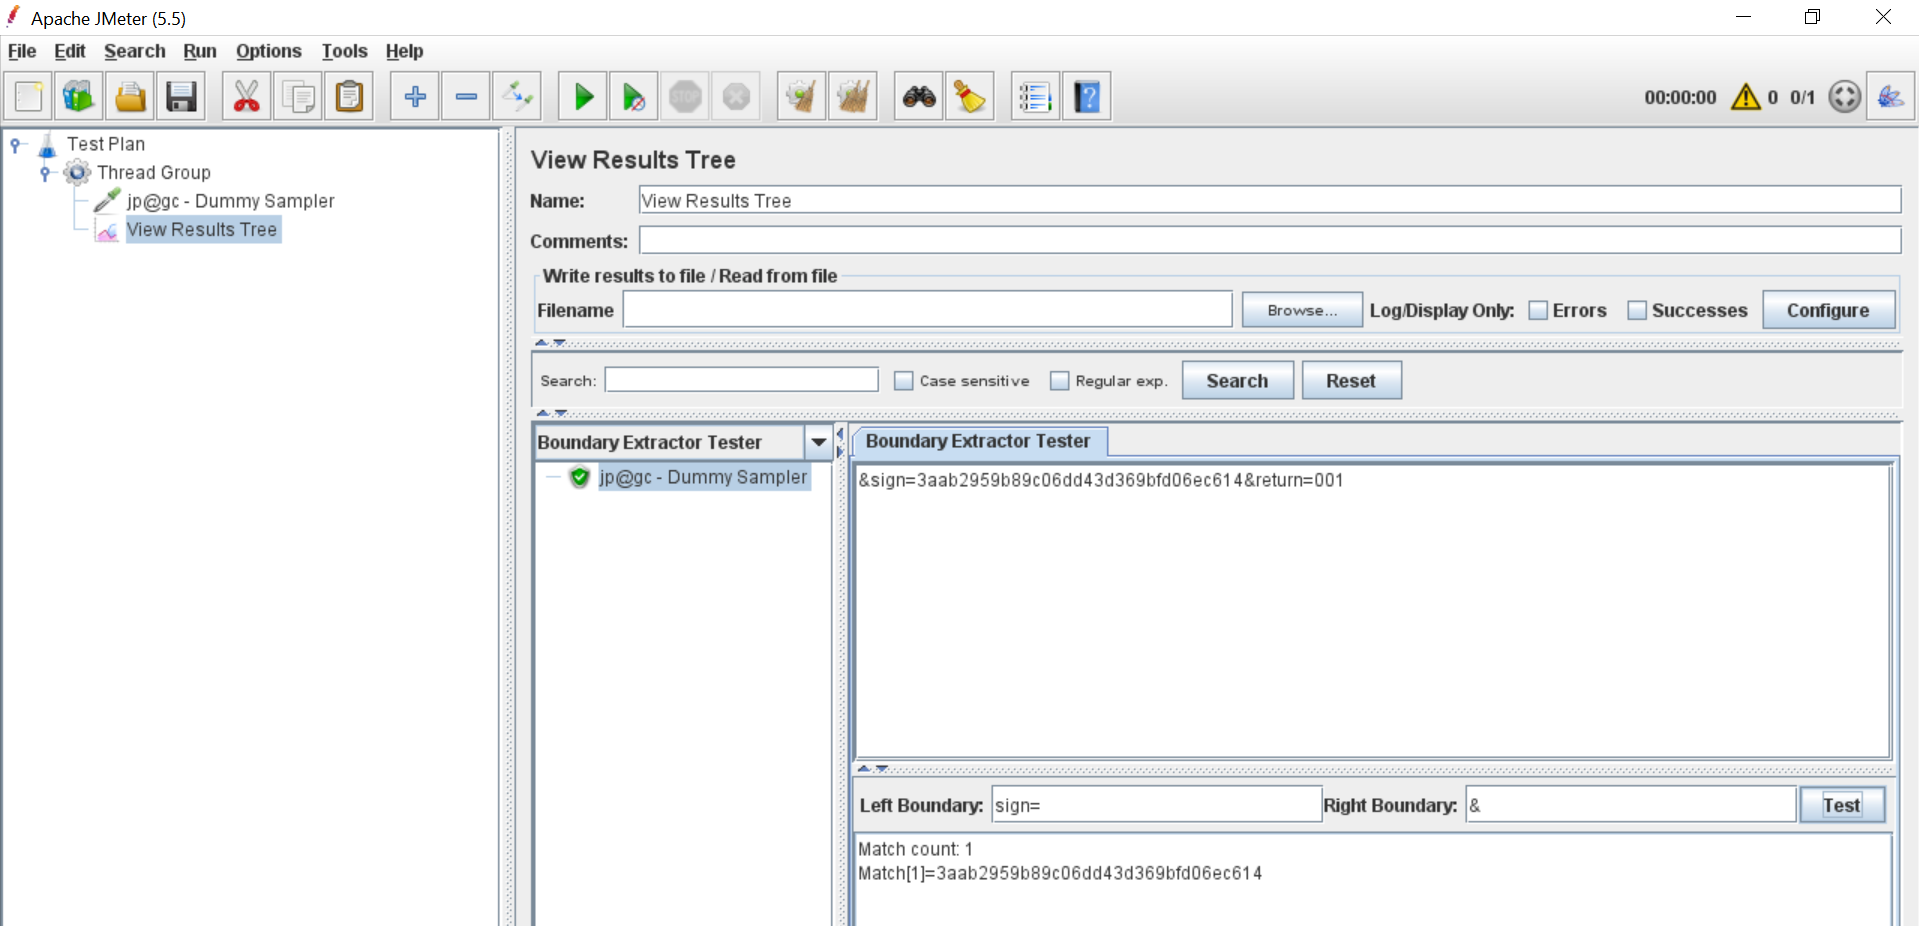Viewport: 1919px width, 926px height.
Task: Save the test plan with floppy icon
Action: [x=181, y=97]
